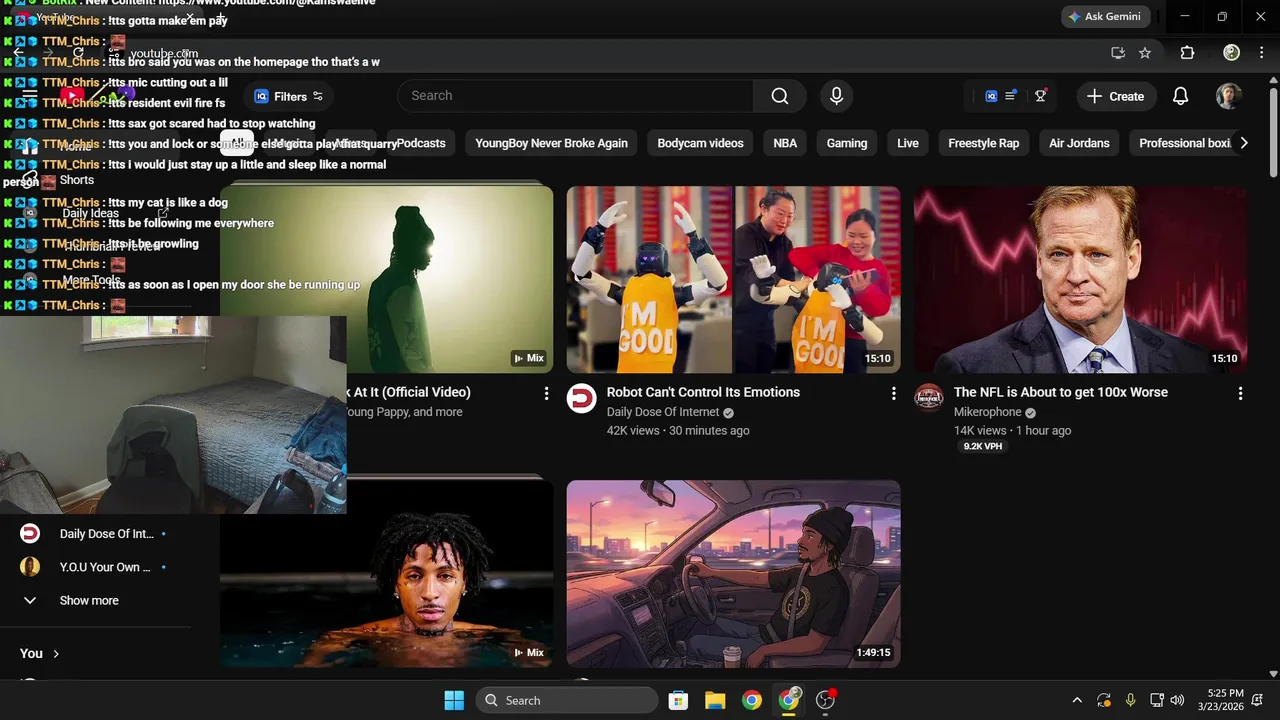
Task: Open Chrome's three-dot menu
Action: (x=1263, y=53)
